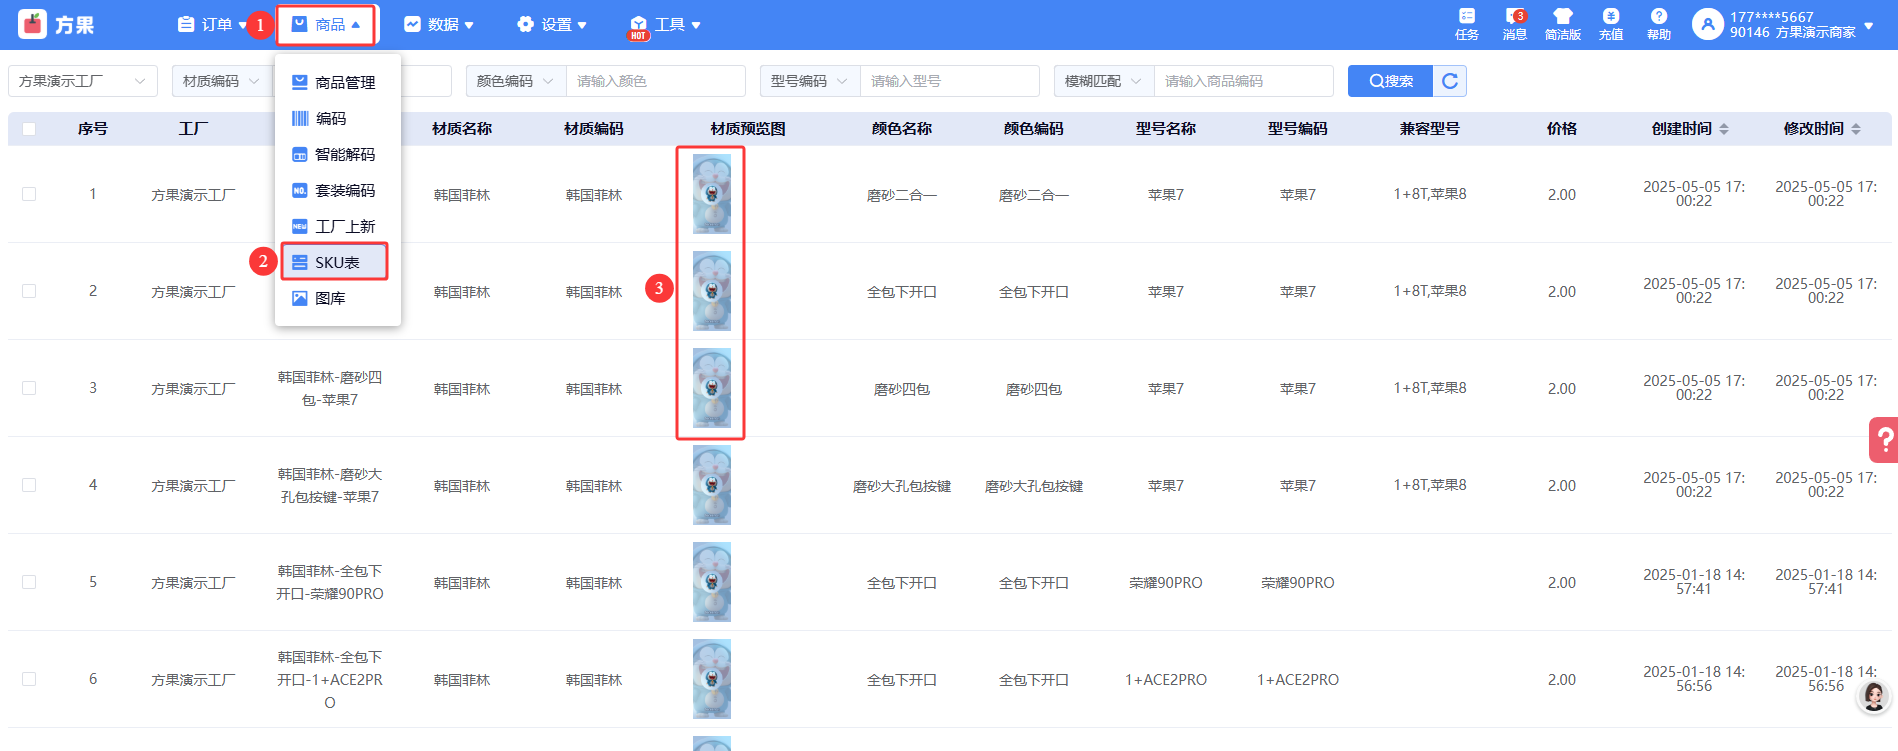Click the 智能解码 item icon
Image resolution: width=1898 pixels, height=751 pixels.
(x=300, y=154)
